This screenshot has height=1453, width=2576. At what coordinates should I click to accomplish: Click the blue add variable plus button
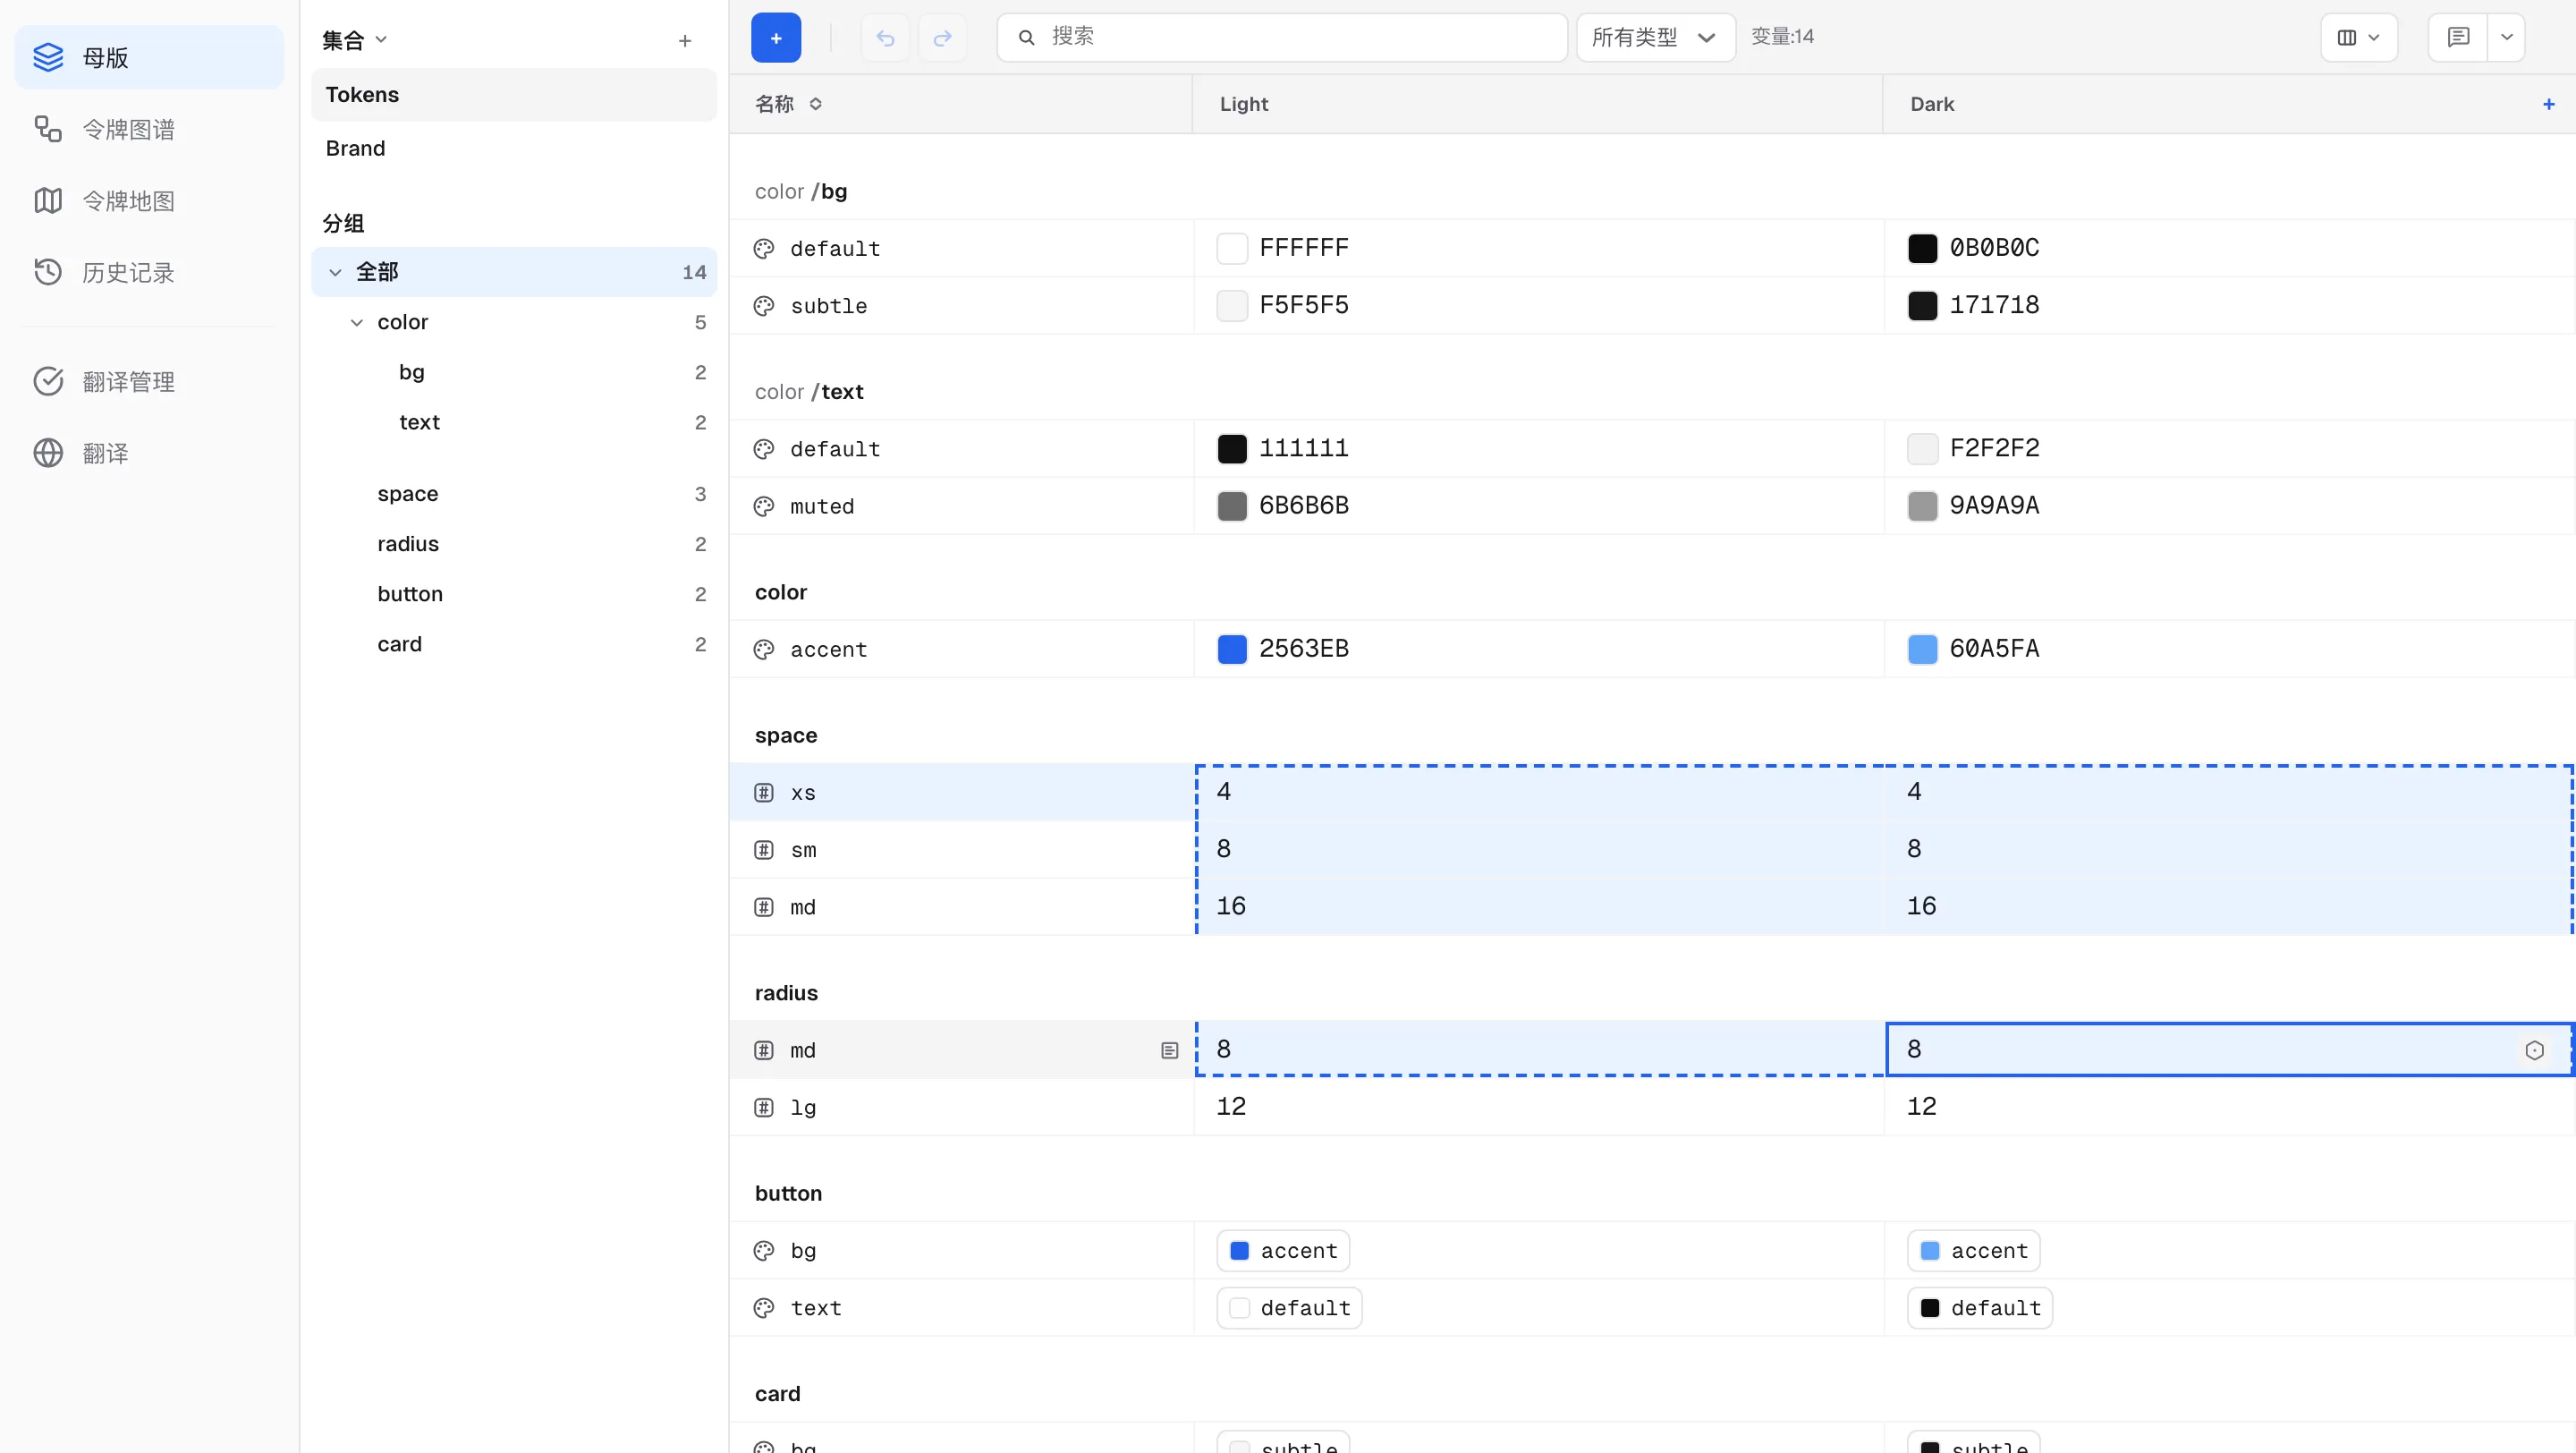click(776, 37)
